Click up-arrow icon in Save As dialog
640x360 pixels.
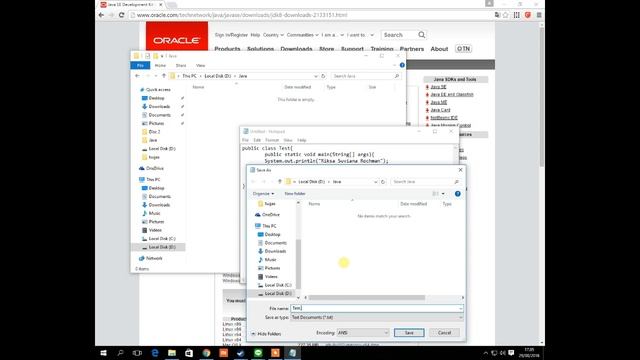coord(280,182)
